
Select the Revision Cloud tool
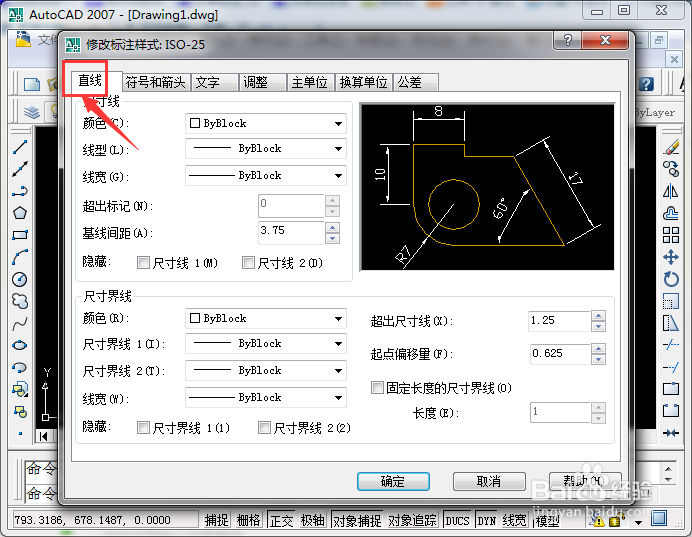pyautogui.click(x=20, y=301)
